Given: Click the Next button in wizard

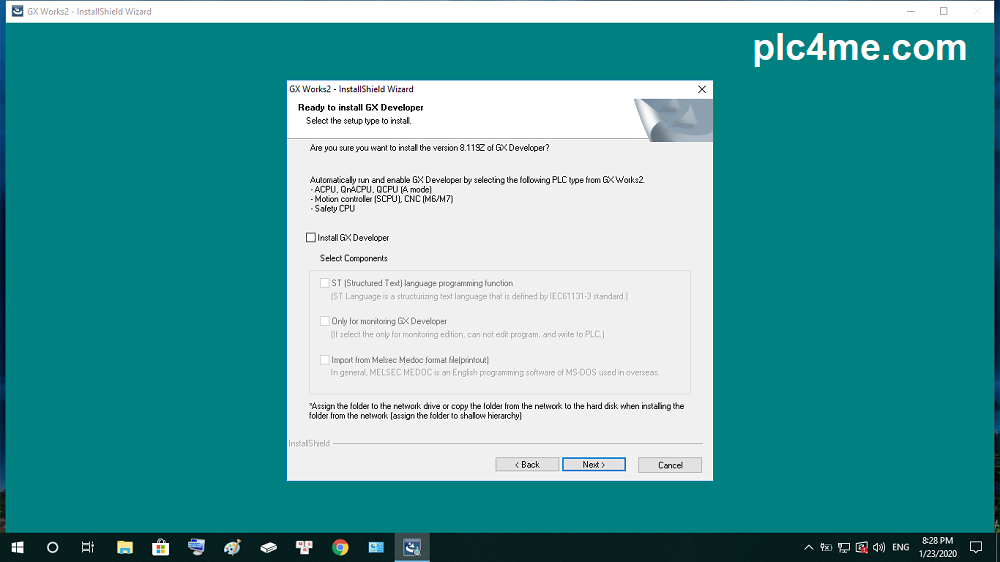Looking at the screenshot, I should pos(593,465).
